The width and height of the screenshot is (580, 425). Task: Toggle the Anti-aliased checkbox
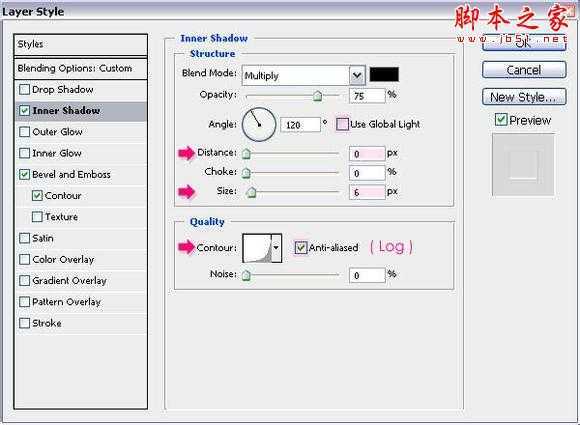click(301, 247)
